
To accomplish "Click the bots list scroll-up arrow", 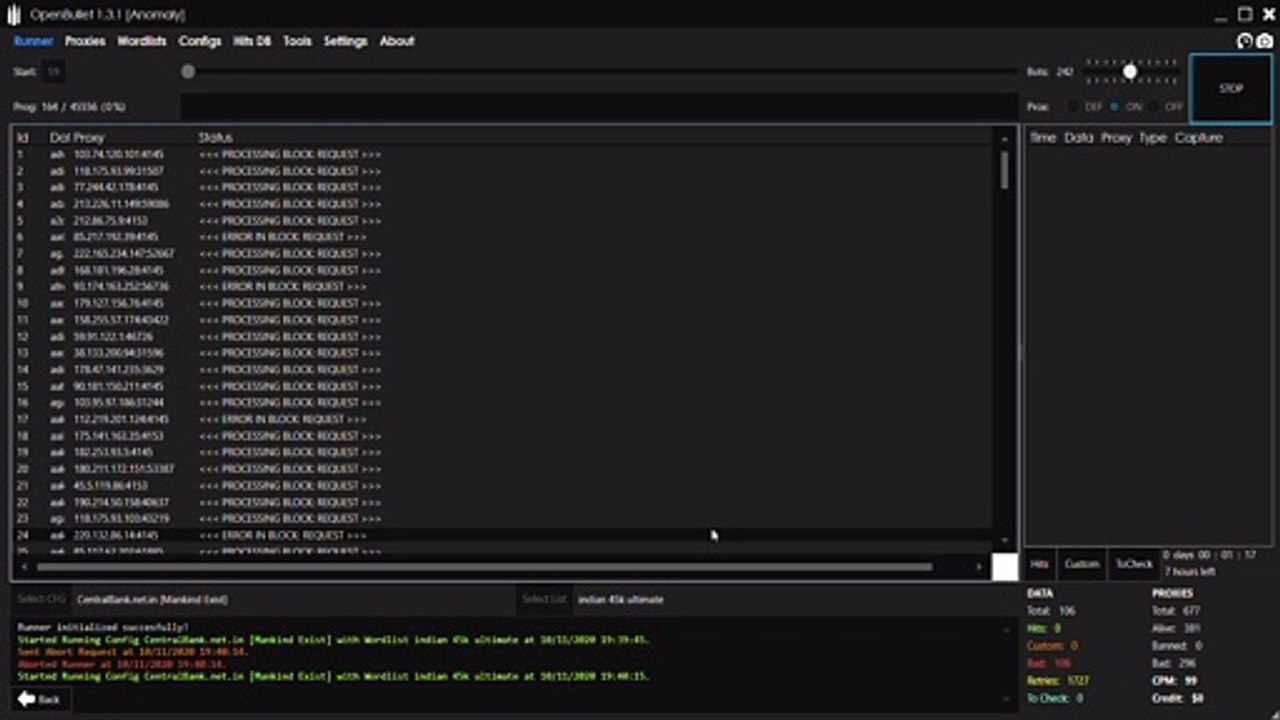I will coord(1005,138).
